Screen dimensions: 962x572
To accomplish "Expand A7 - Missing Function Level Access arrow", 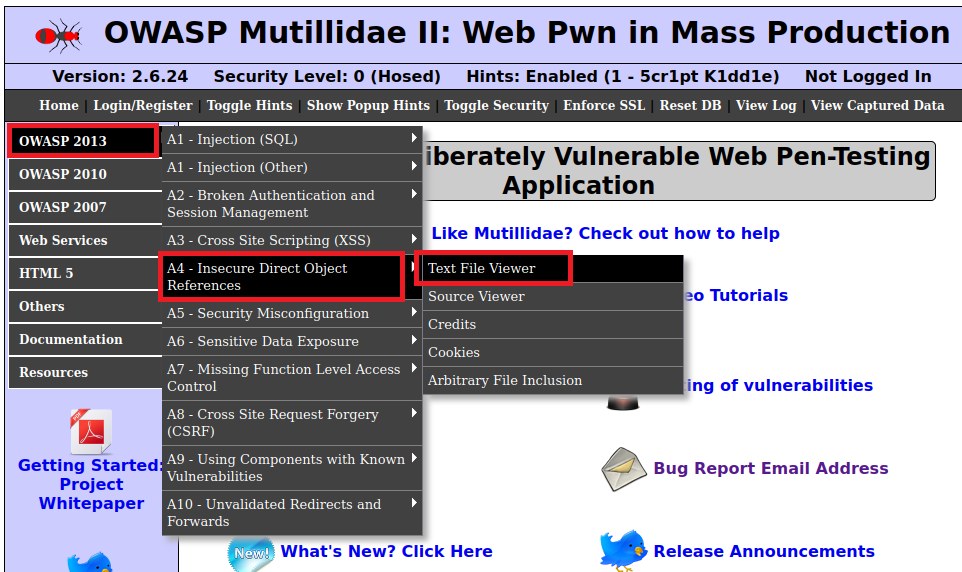I will coord(414,368).
